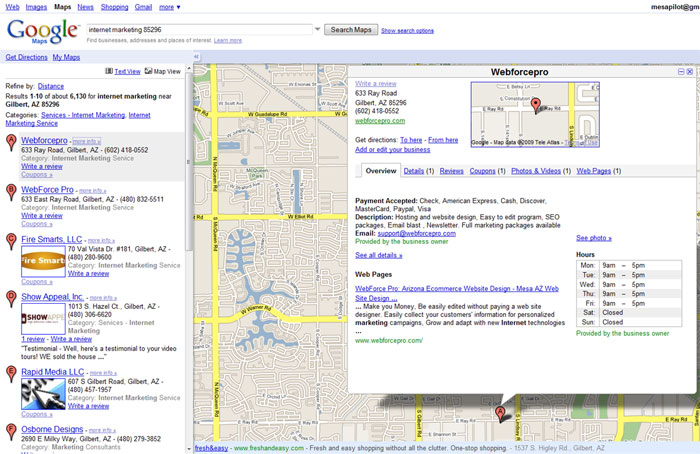The height and width of the screenshot is (454, 700).
Task: Go to Web in top navigation
Action: (12, 7)
